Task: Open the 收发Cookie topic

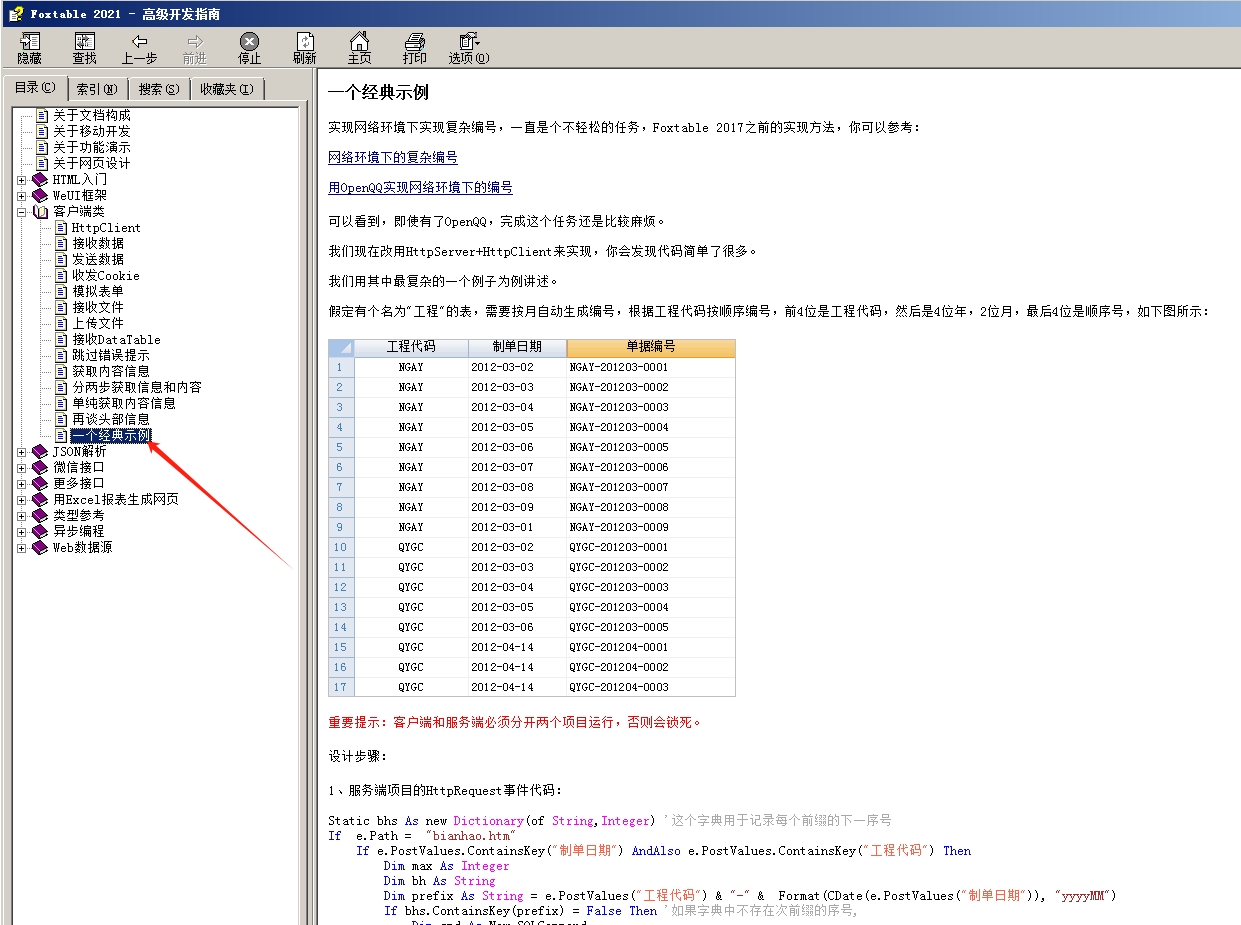Action: coord(106,276)
